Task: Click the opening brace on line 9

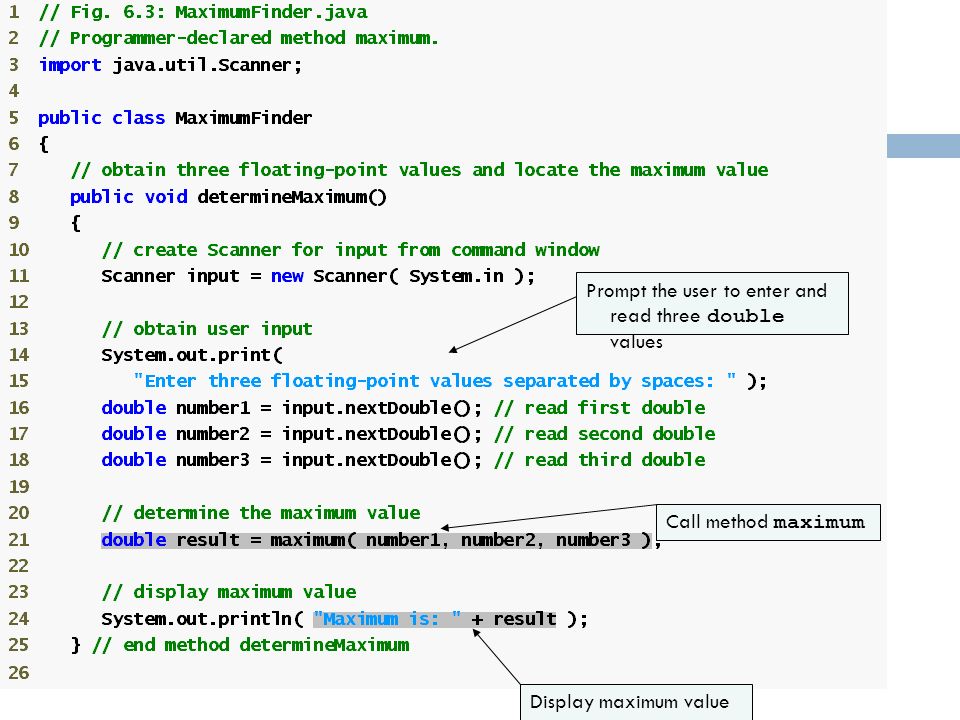Action: (75, 223)
